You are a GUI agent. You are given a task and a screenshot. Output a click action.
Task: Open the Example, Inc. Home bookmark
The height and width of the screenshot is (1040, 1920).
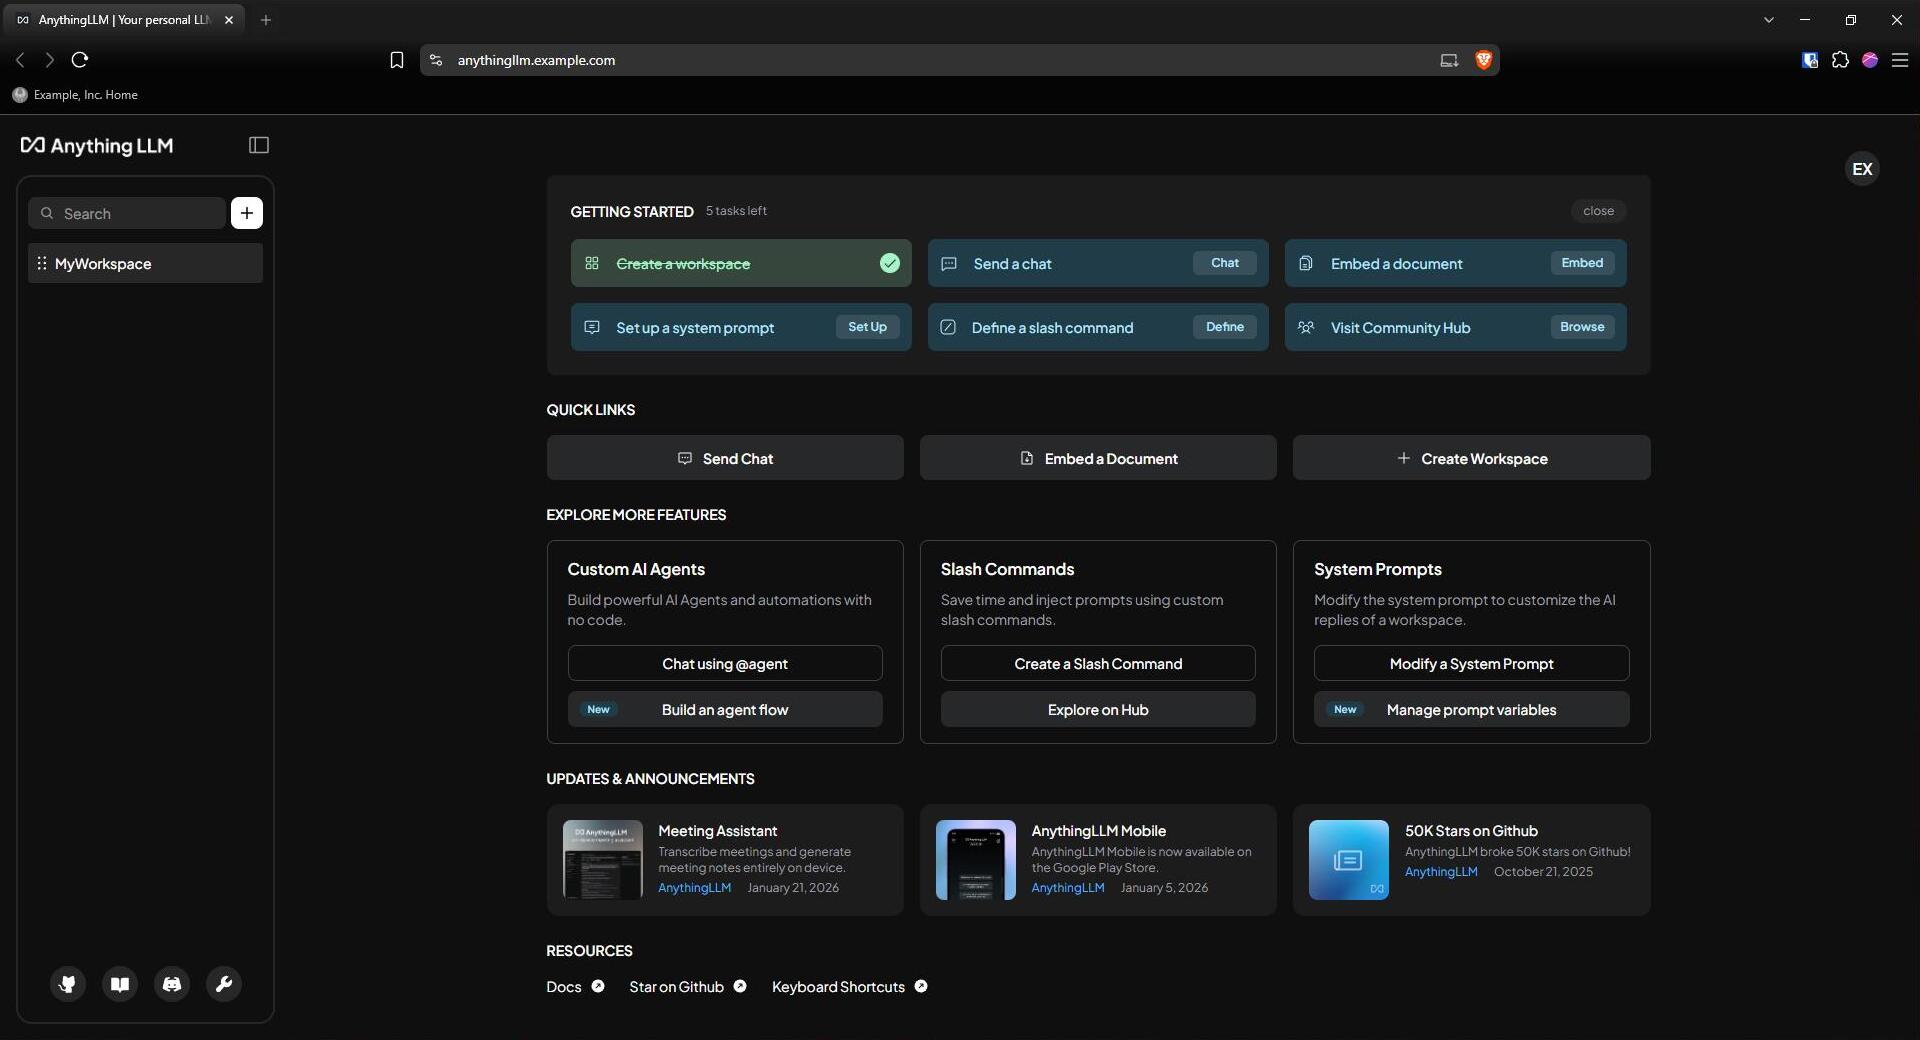coord(76,95)
